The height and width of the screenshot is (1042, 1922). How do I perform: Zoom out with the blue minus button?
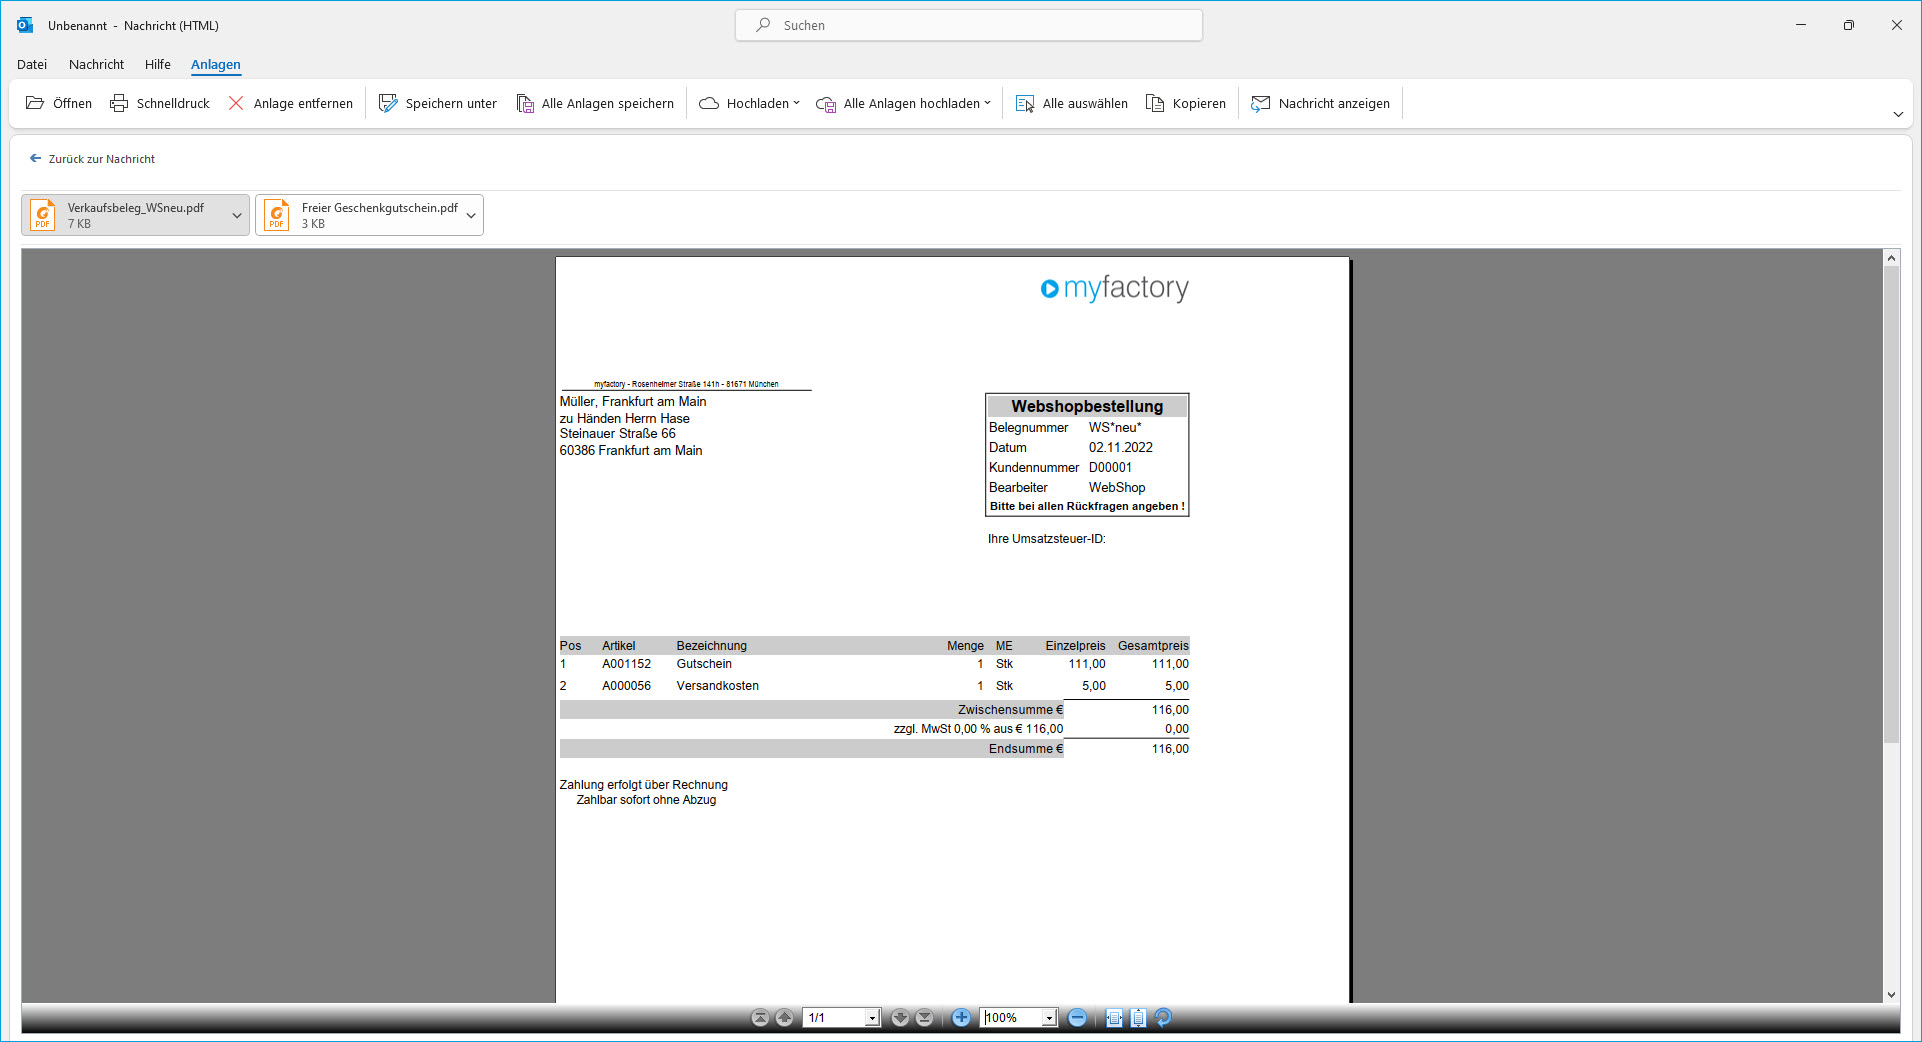click(1077, 1018)
